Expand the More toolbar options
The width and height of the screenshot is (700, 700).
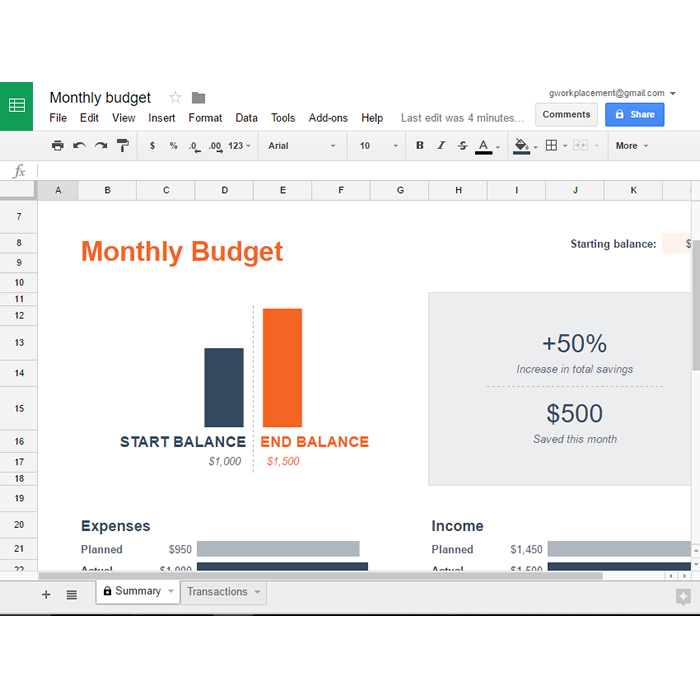pyautogui.click(x=631, y=146)
